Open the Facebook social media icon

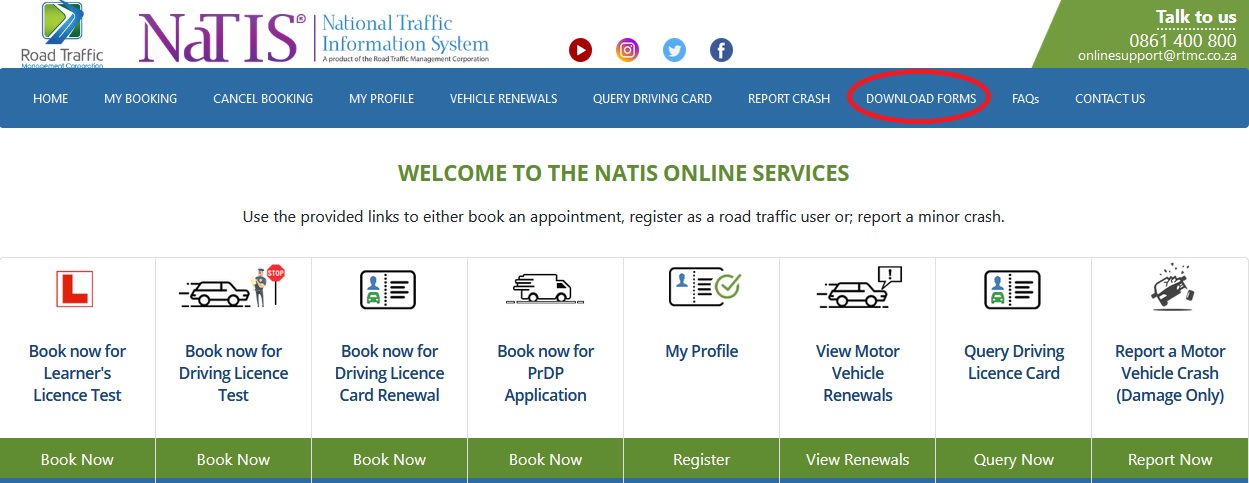721,50
